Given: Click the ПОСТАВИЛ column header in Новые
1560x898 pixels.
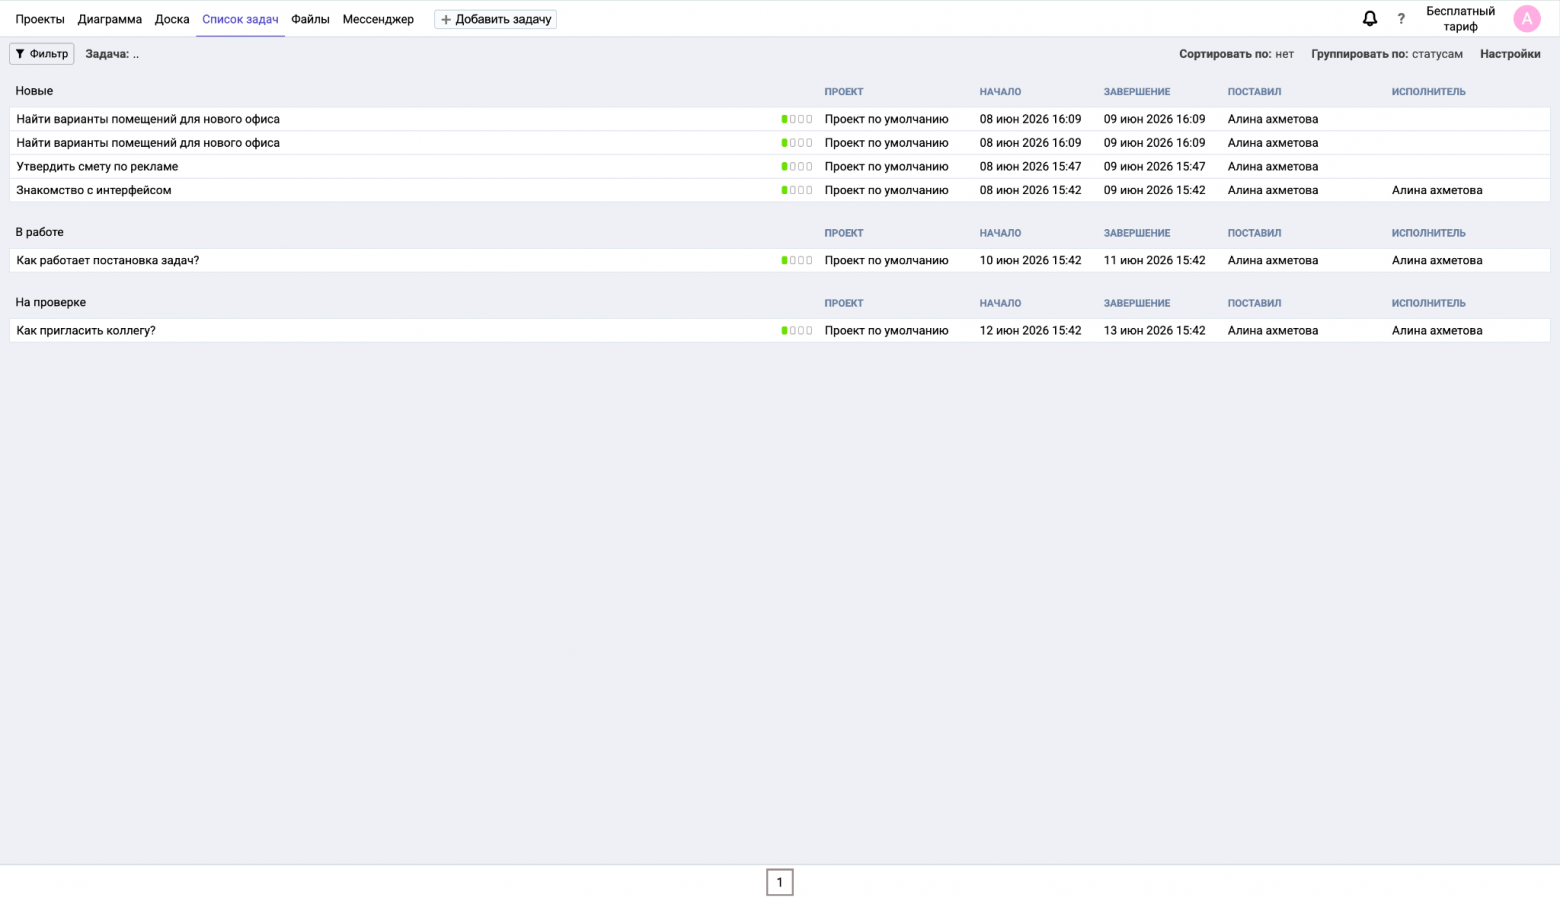Looking at the screenshot, I should 1254,92.
